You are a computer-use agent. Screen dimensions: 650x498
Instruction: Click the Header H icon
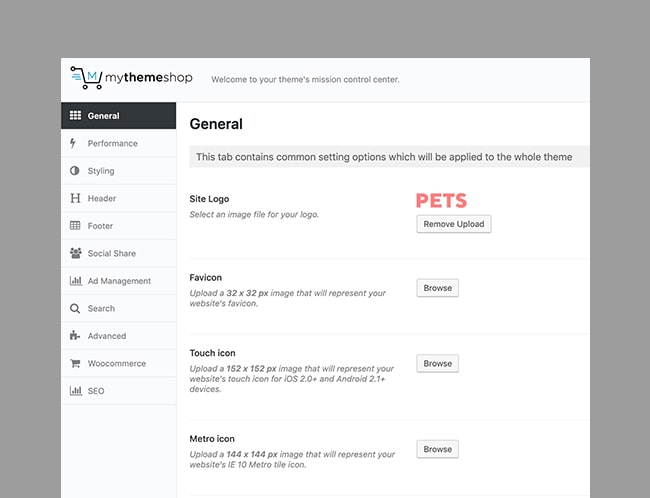coord(75,198)
